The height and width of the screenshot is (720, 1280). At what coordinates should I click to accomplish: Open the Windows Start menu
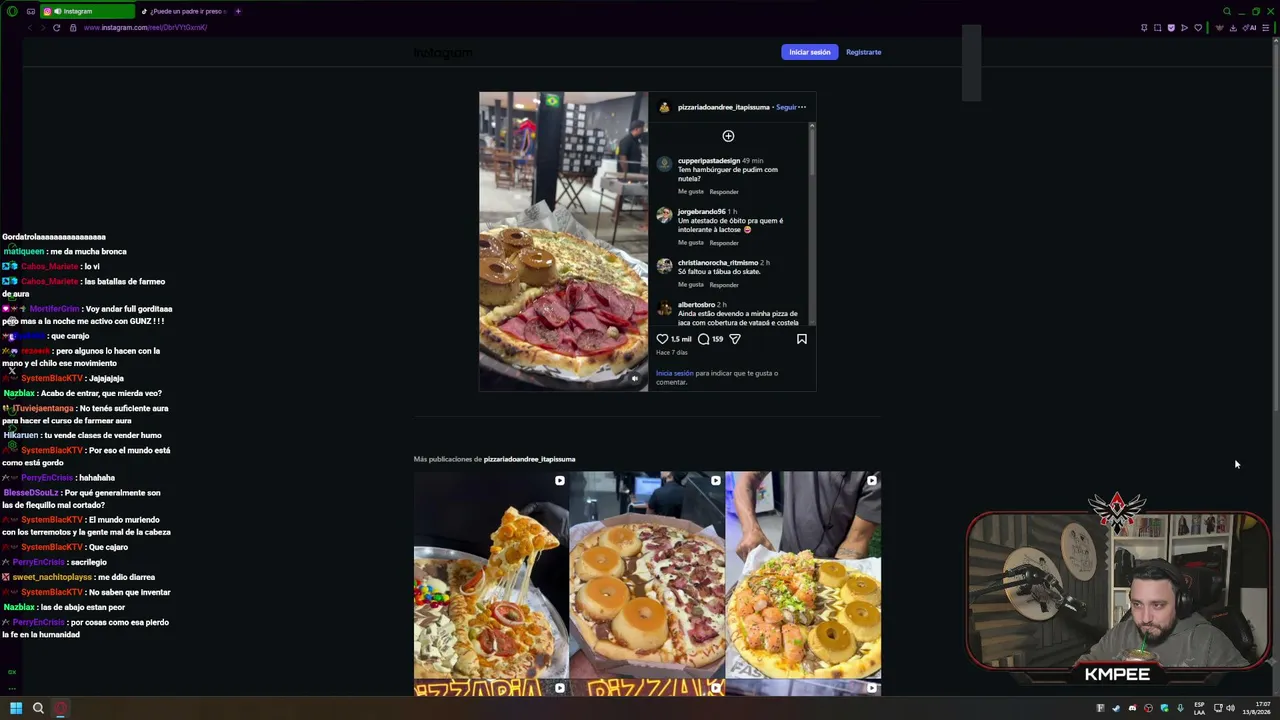click(x=16, y=708)
